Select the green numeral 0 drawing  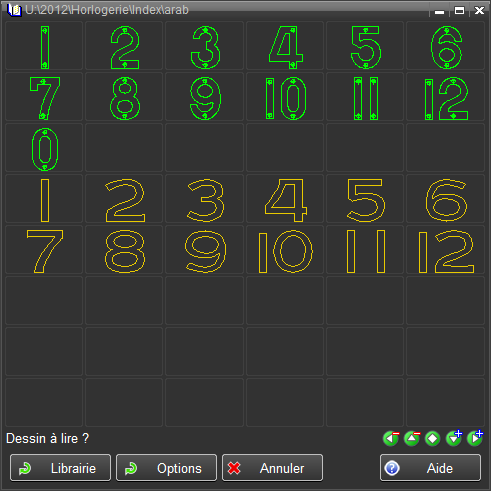click(x=44, y=148)
